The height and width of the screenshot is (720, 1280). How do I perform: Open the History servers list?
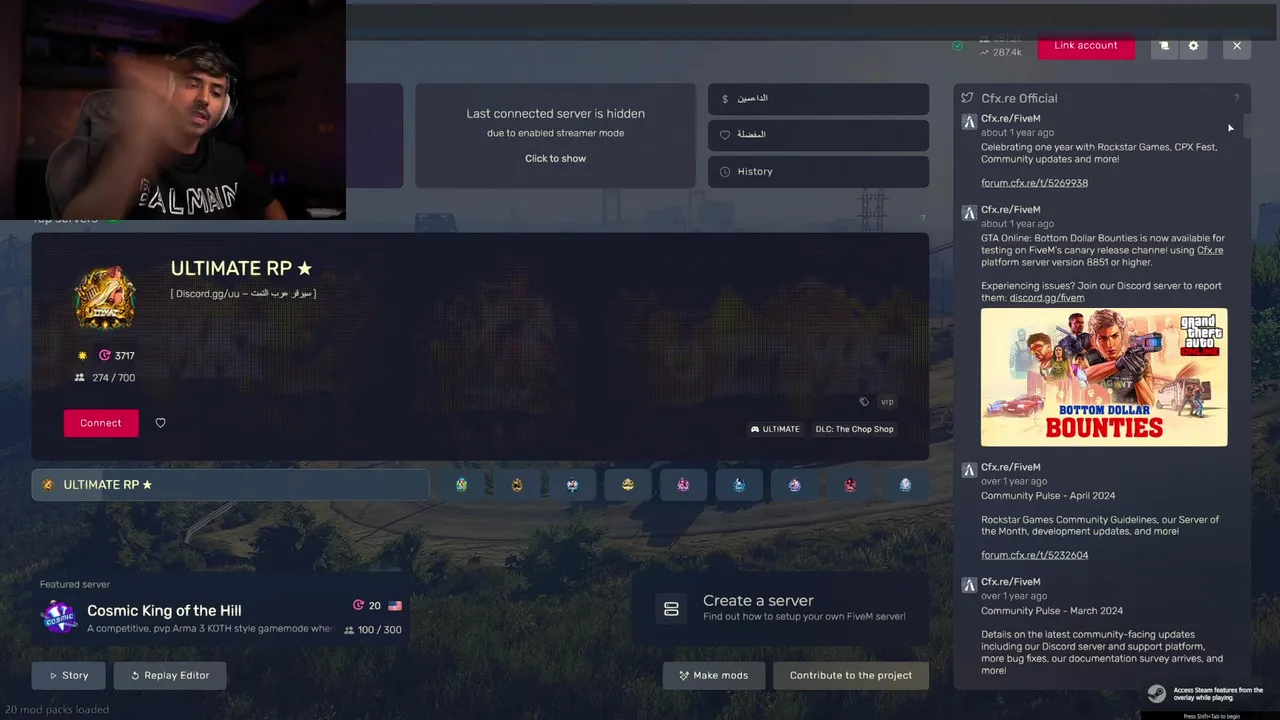click(818, 171)
